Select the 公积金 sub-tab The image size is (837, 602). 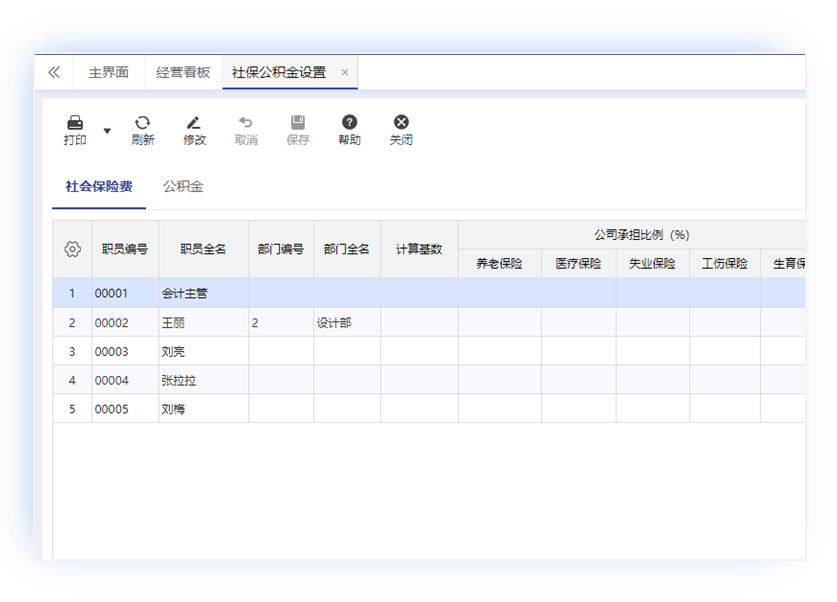[183, 186]
